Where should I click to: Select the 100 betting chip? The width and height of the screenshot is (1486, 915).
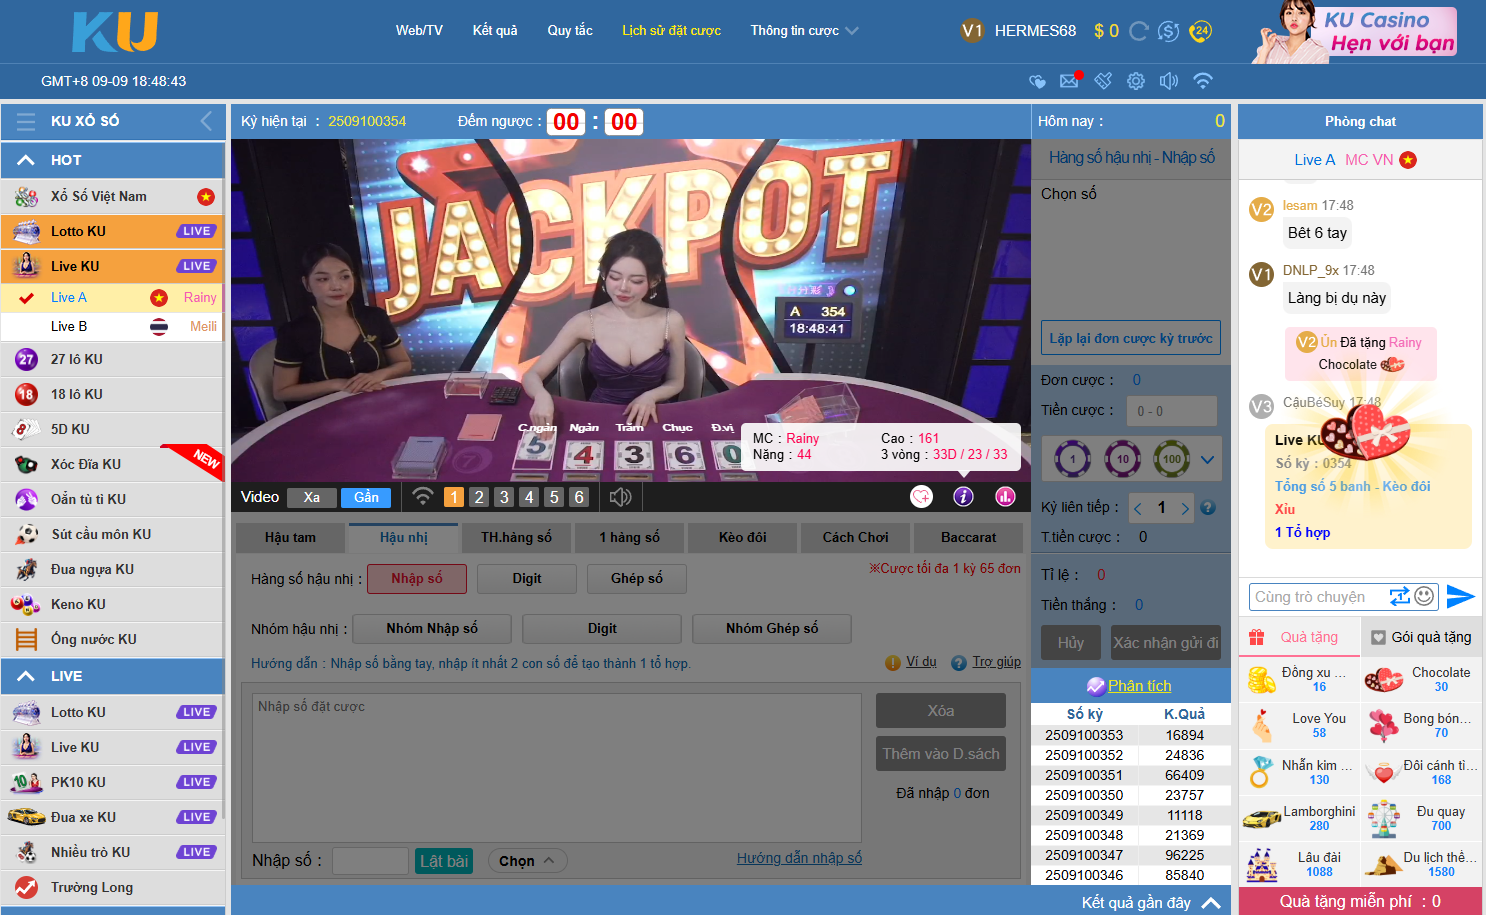click(x=1171, y=459)
